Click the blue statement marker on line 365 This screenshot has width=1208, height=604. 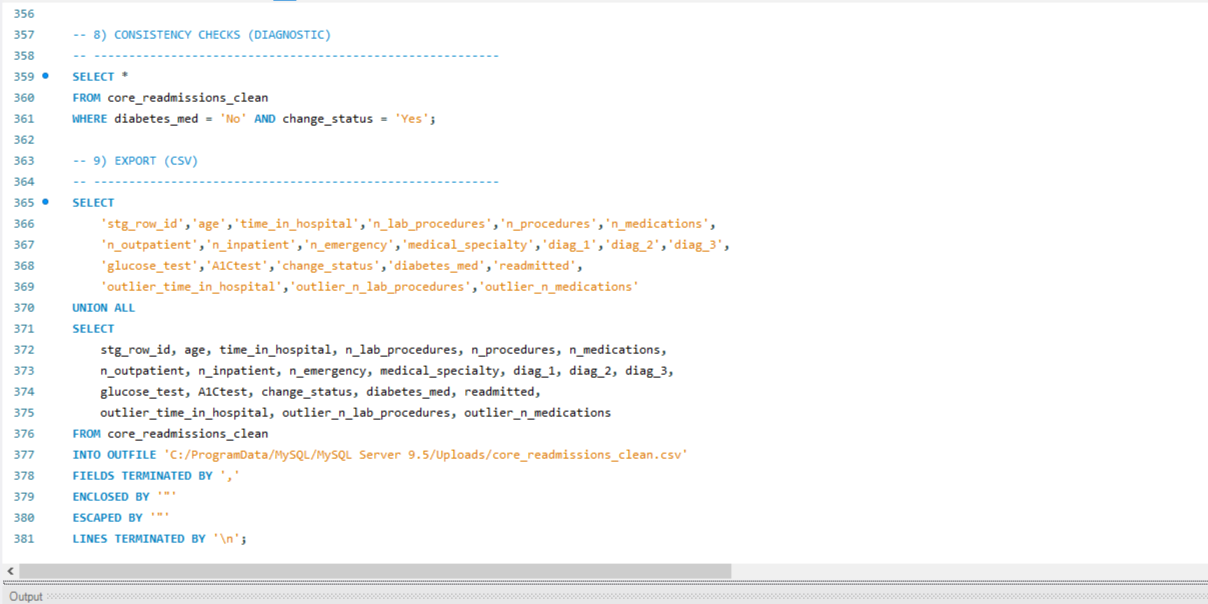(x=45, y=202)
